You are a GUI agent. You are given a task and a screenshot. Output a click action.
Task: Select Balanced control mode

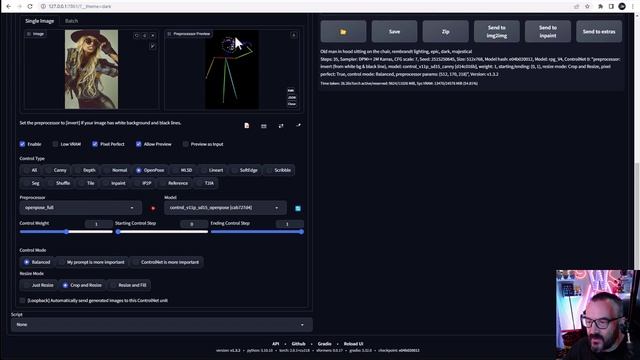point(37,262)
